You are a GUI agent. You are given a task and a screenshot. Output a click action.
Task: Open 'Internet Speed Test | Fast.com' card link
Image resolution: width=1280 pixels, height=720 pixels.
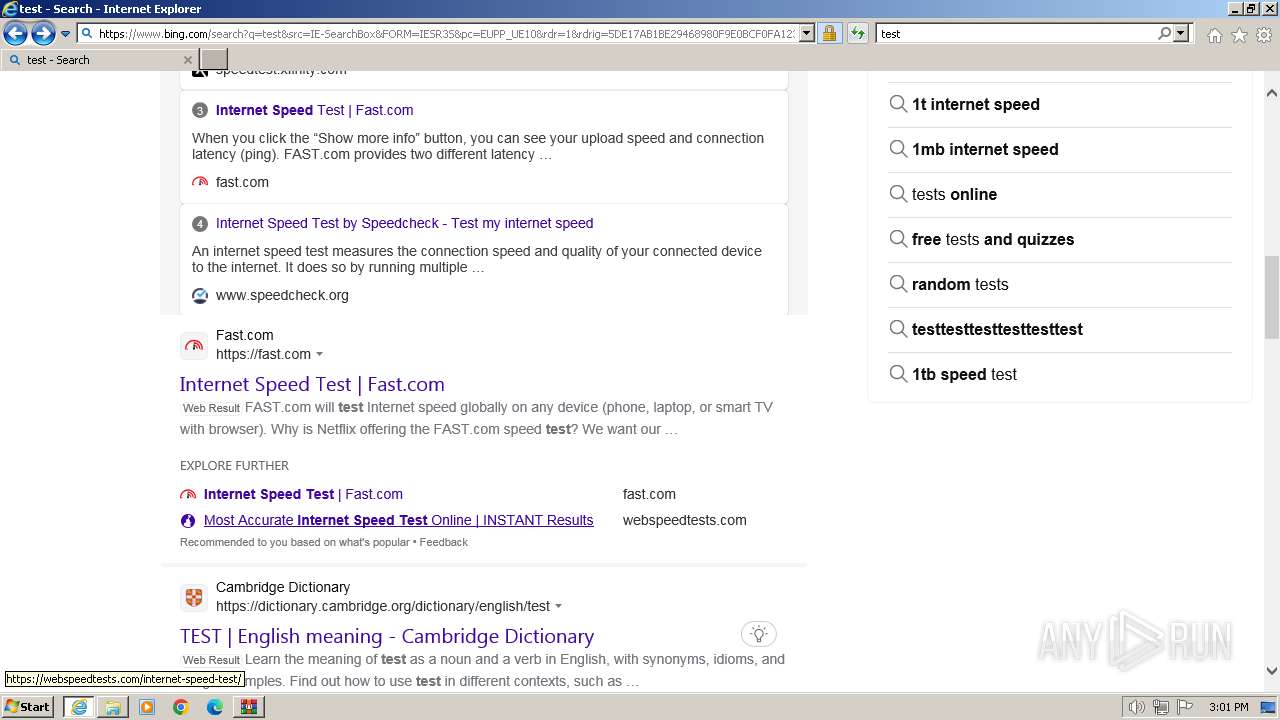click(314, 110)
